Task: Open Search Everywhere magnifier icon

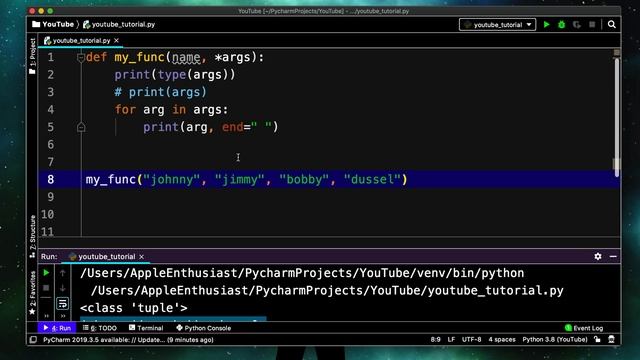Action: (x=611, y=24)
